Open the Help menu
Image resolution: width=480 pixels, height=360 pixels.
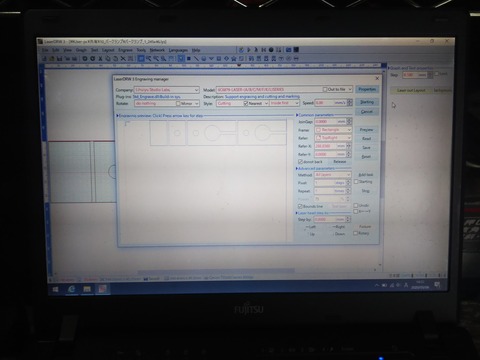coord(196,50)
